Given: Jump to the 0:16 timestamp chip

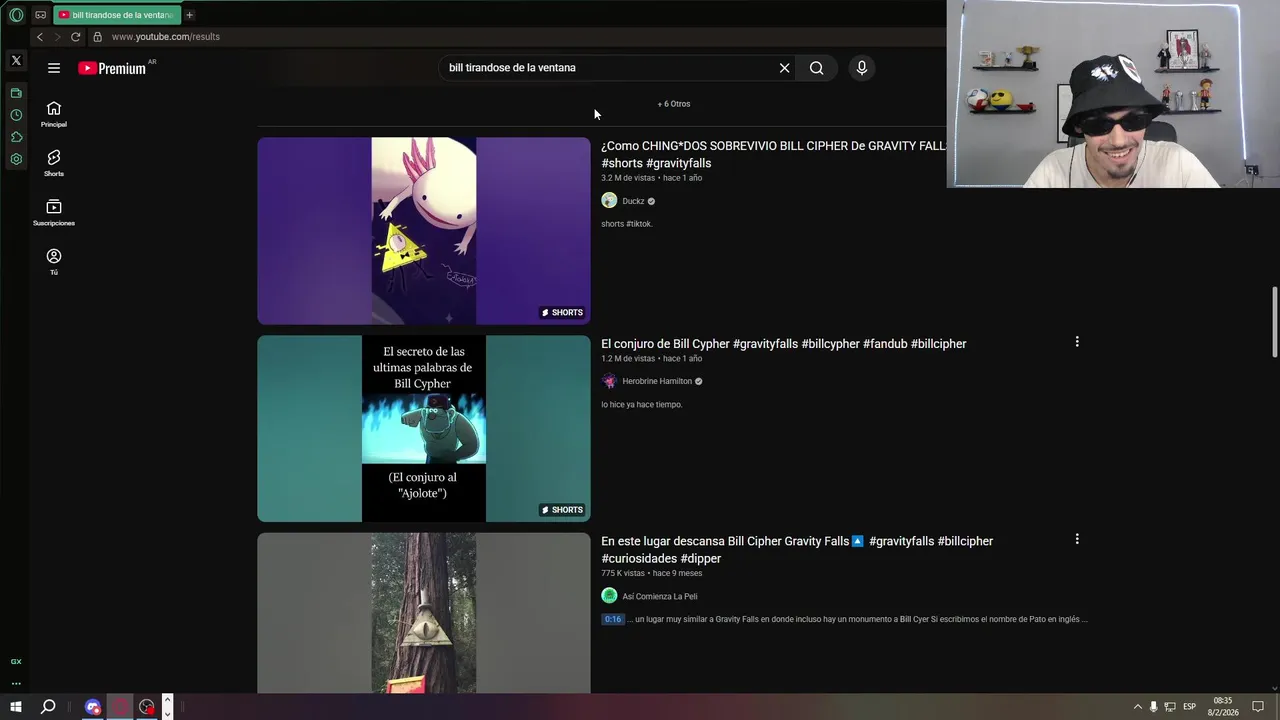Looking at the screenshot, I should 613,619.
